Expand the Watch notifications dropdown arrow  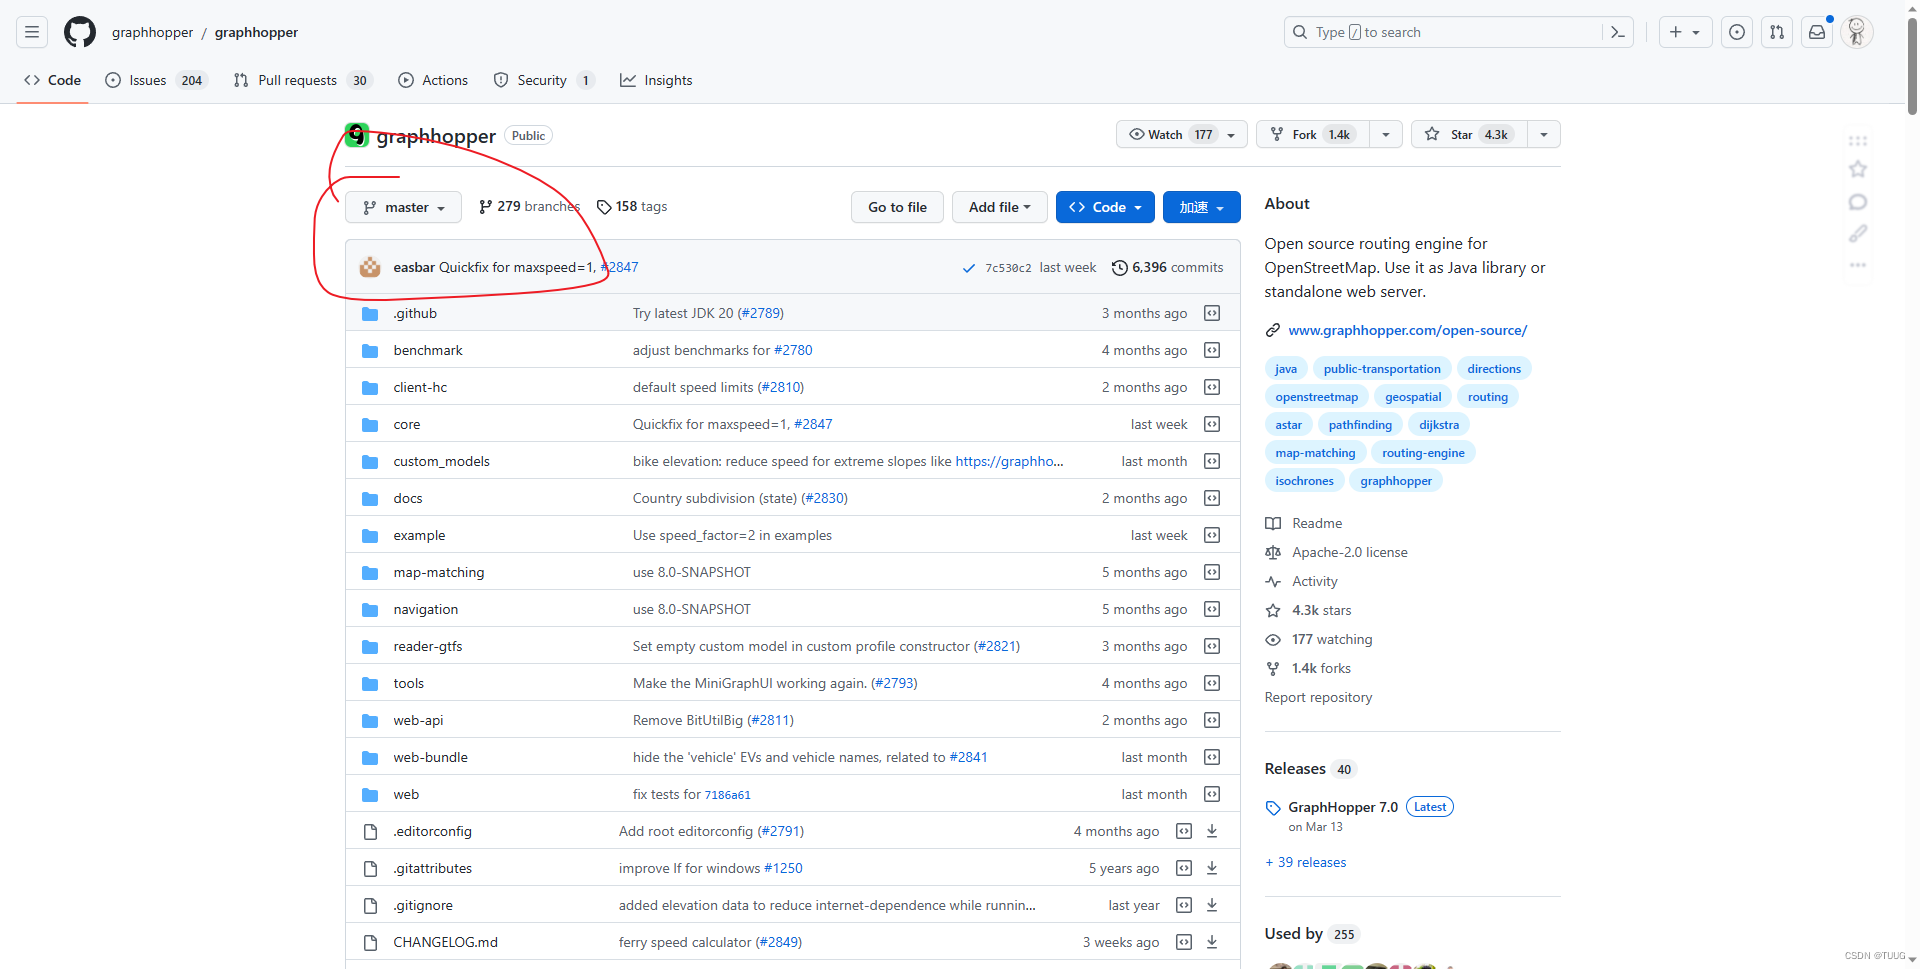(1231, 134)
